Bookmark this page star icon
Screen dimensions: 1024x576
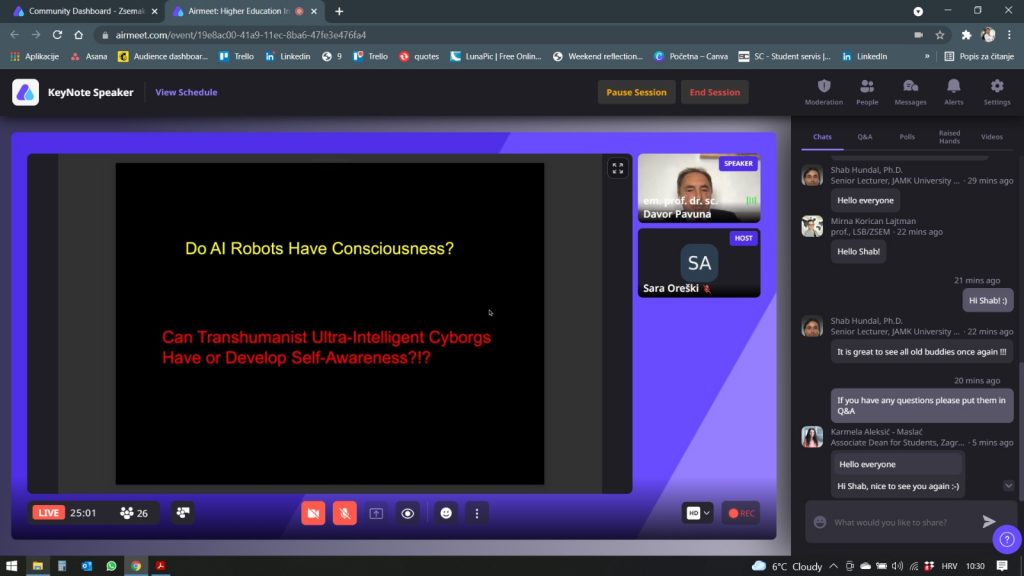[x=940, y=35]
